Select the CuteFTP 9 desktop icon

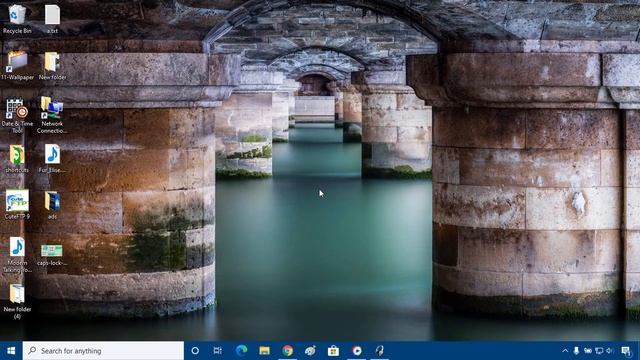pyautogui.click(x=17, y=204)
